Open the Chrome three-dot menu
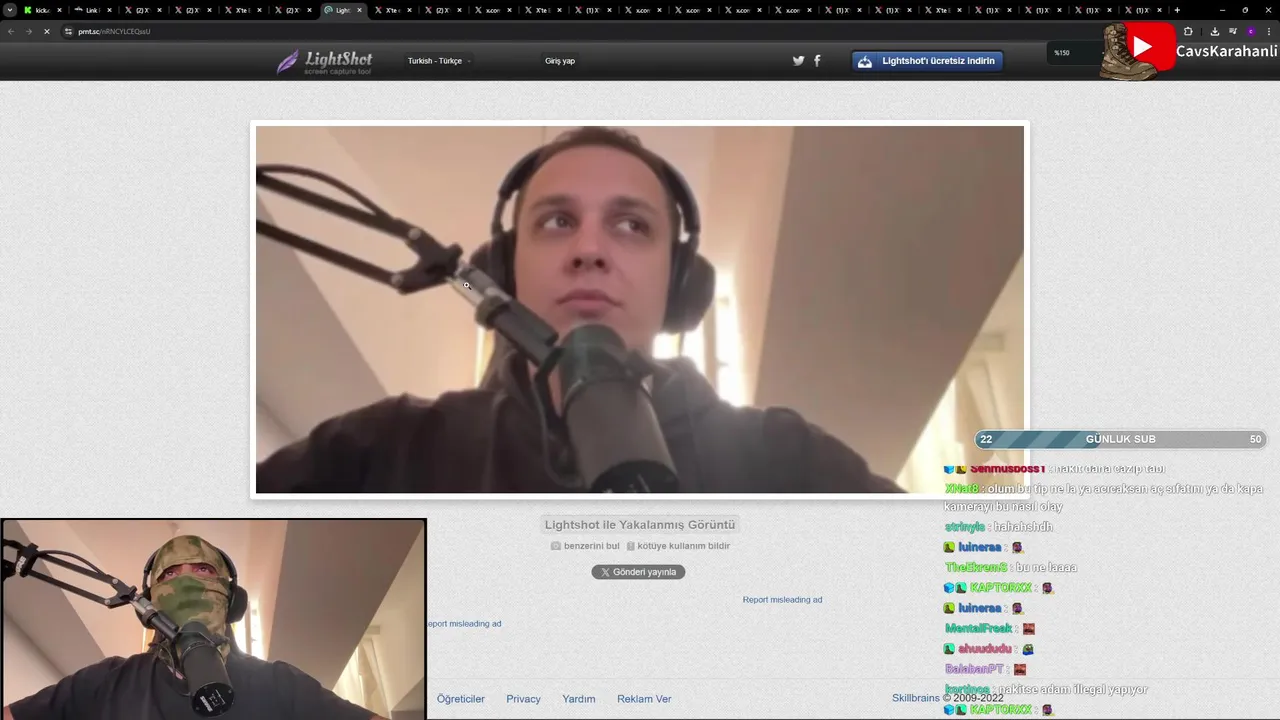Viewport: 1280px width, 720px height. pos(1268,31)
